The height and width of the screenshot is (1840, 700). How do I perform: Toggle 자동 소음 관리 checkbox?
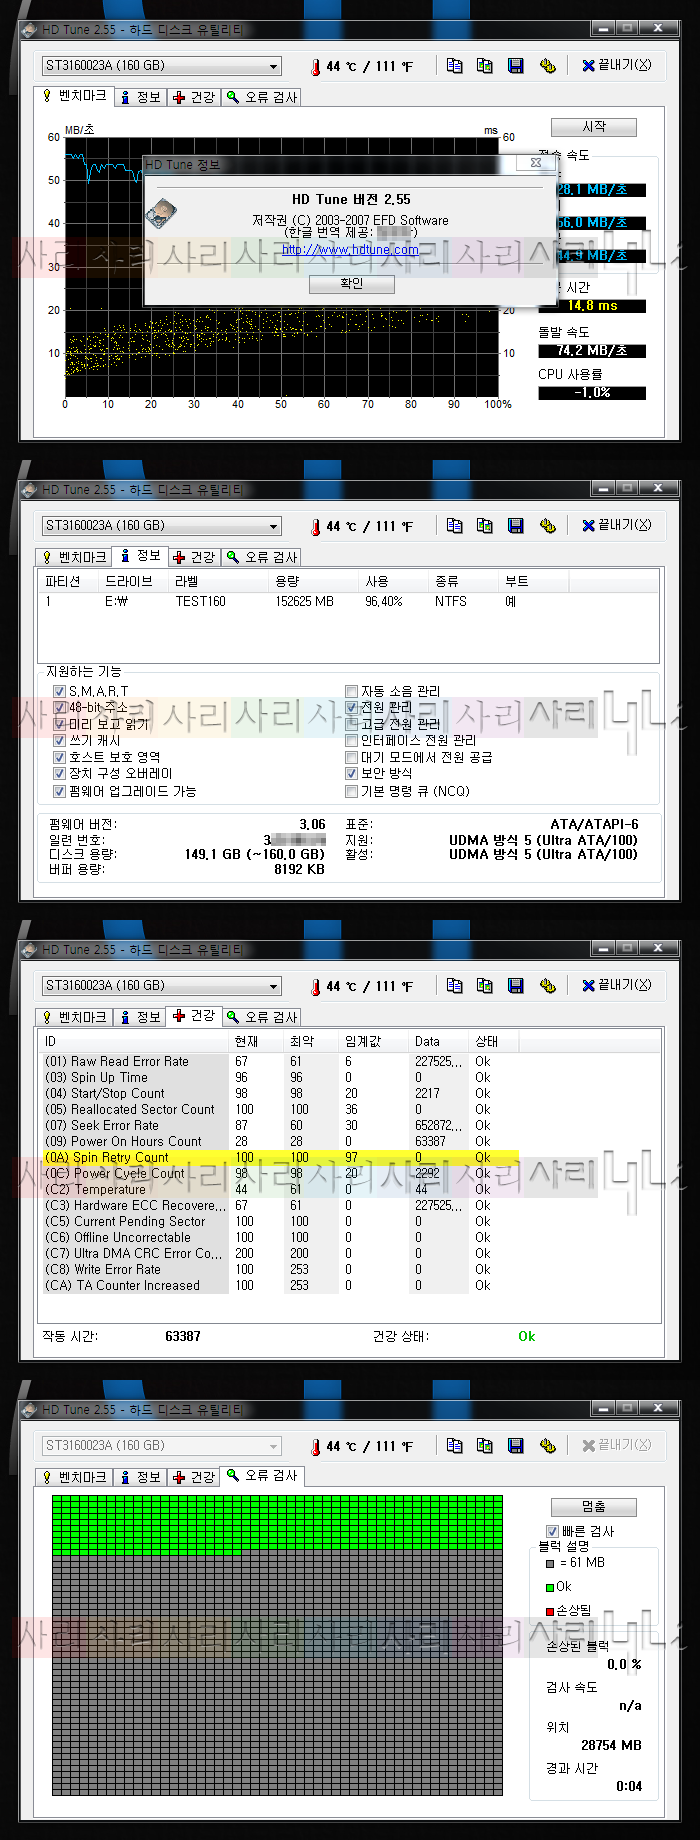(351, 691)
